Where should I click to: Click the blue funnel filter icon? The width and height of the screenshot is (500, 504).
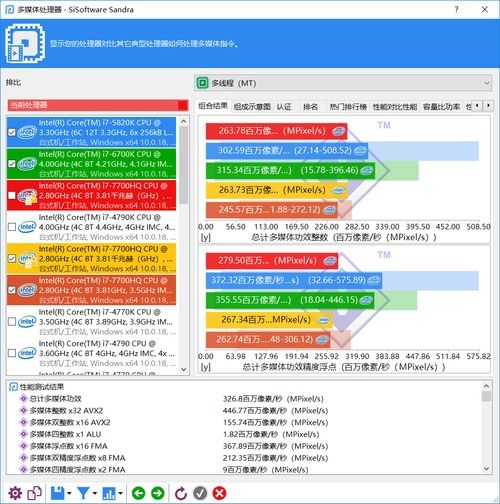(x=83, y=493)
